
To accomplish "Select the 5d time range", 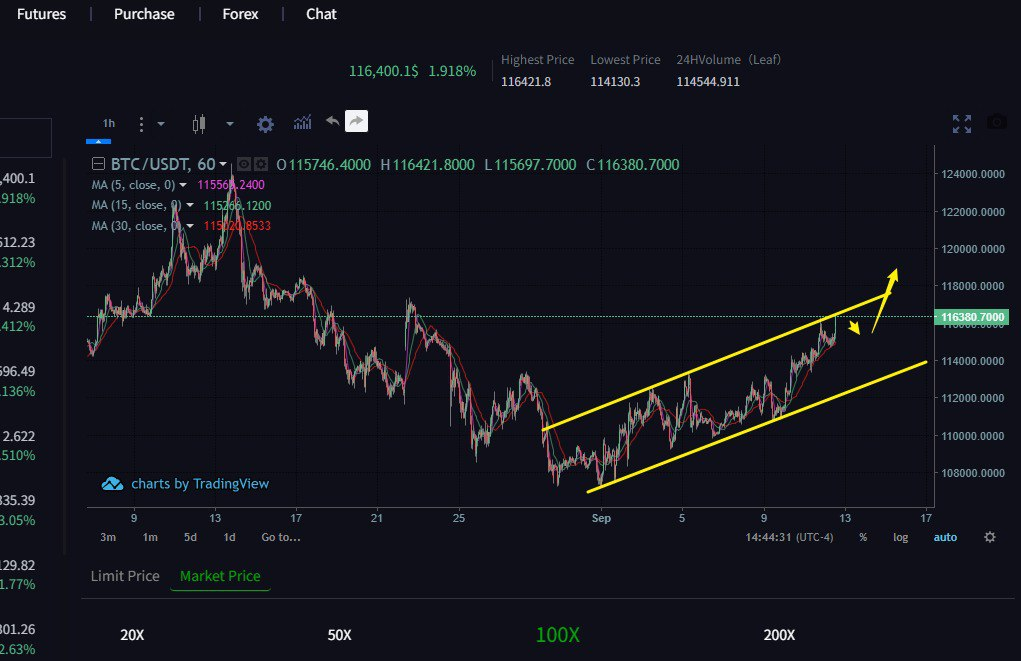I will point(190,537).
